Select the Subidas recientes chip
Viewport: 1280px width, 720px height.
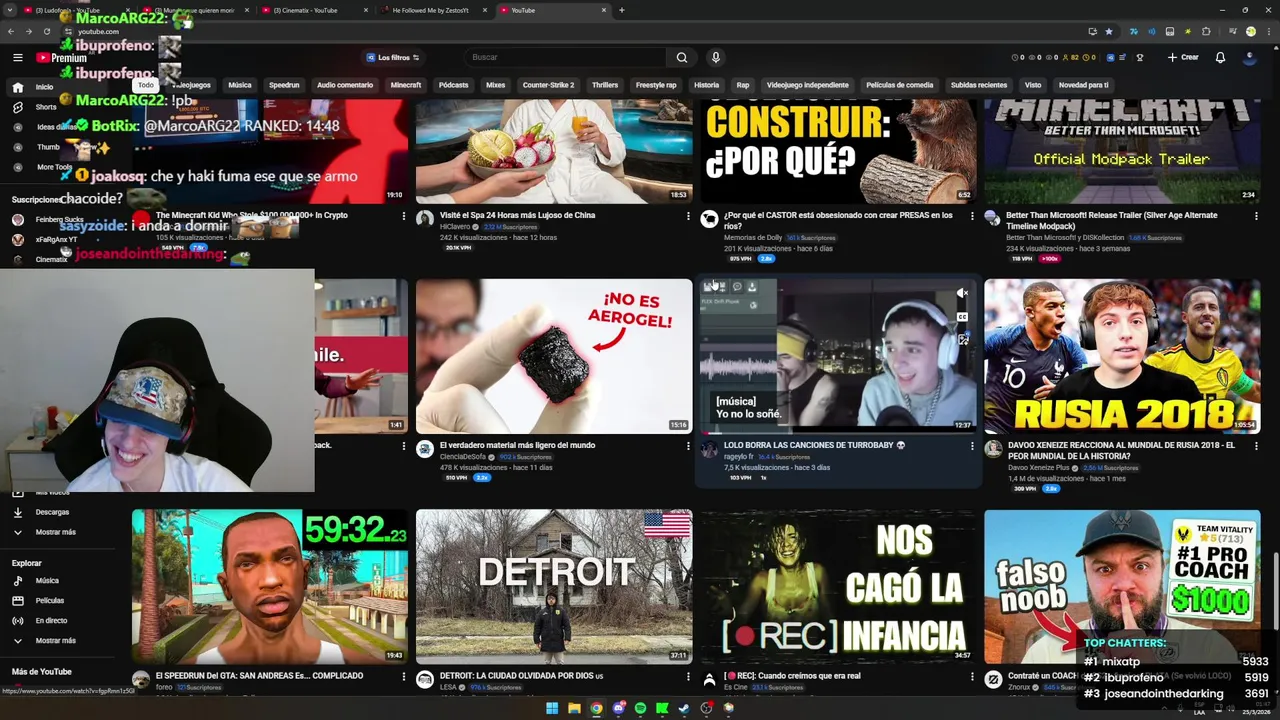click(979, 85)
